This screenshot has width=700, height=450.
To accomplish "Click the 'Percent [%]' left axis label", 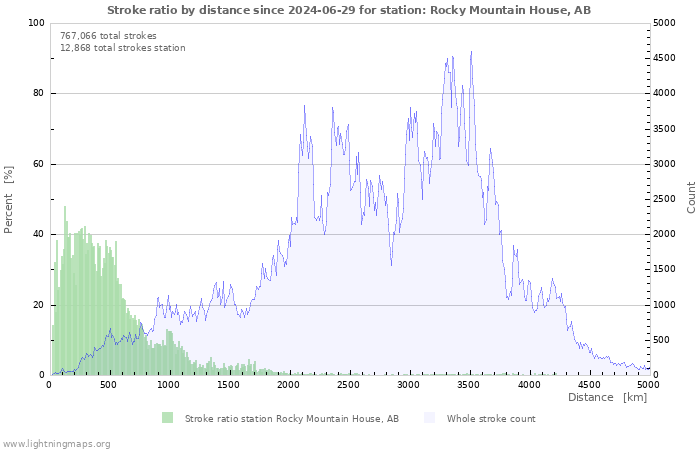I will (x=9, y=198).
